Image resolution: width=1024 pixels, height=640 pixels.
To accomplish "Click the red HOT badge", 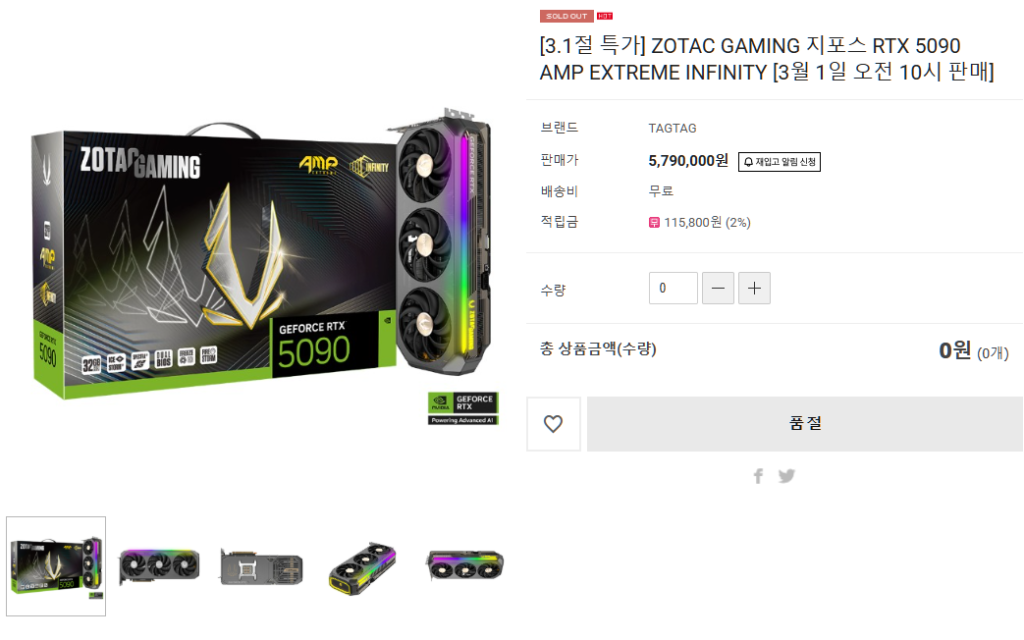I will click(x=605, y=16).
